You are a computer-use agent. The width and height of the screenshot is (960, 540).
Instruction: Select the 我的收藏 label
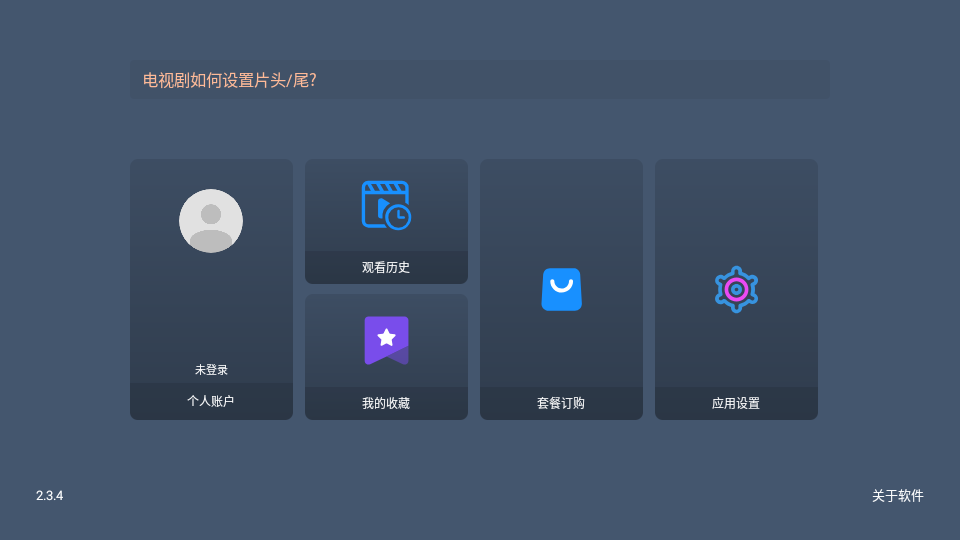point(386,403)
